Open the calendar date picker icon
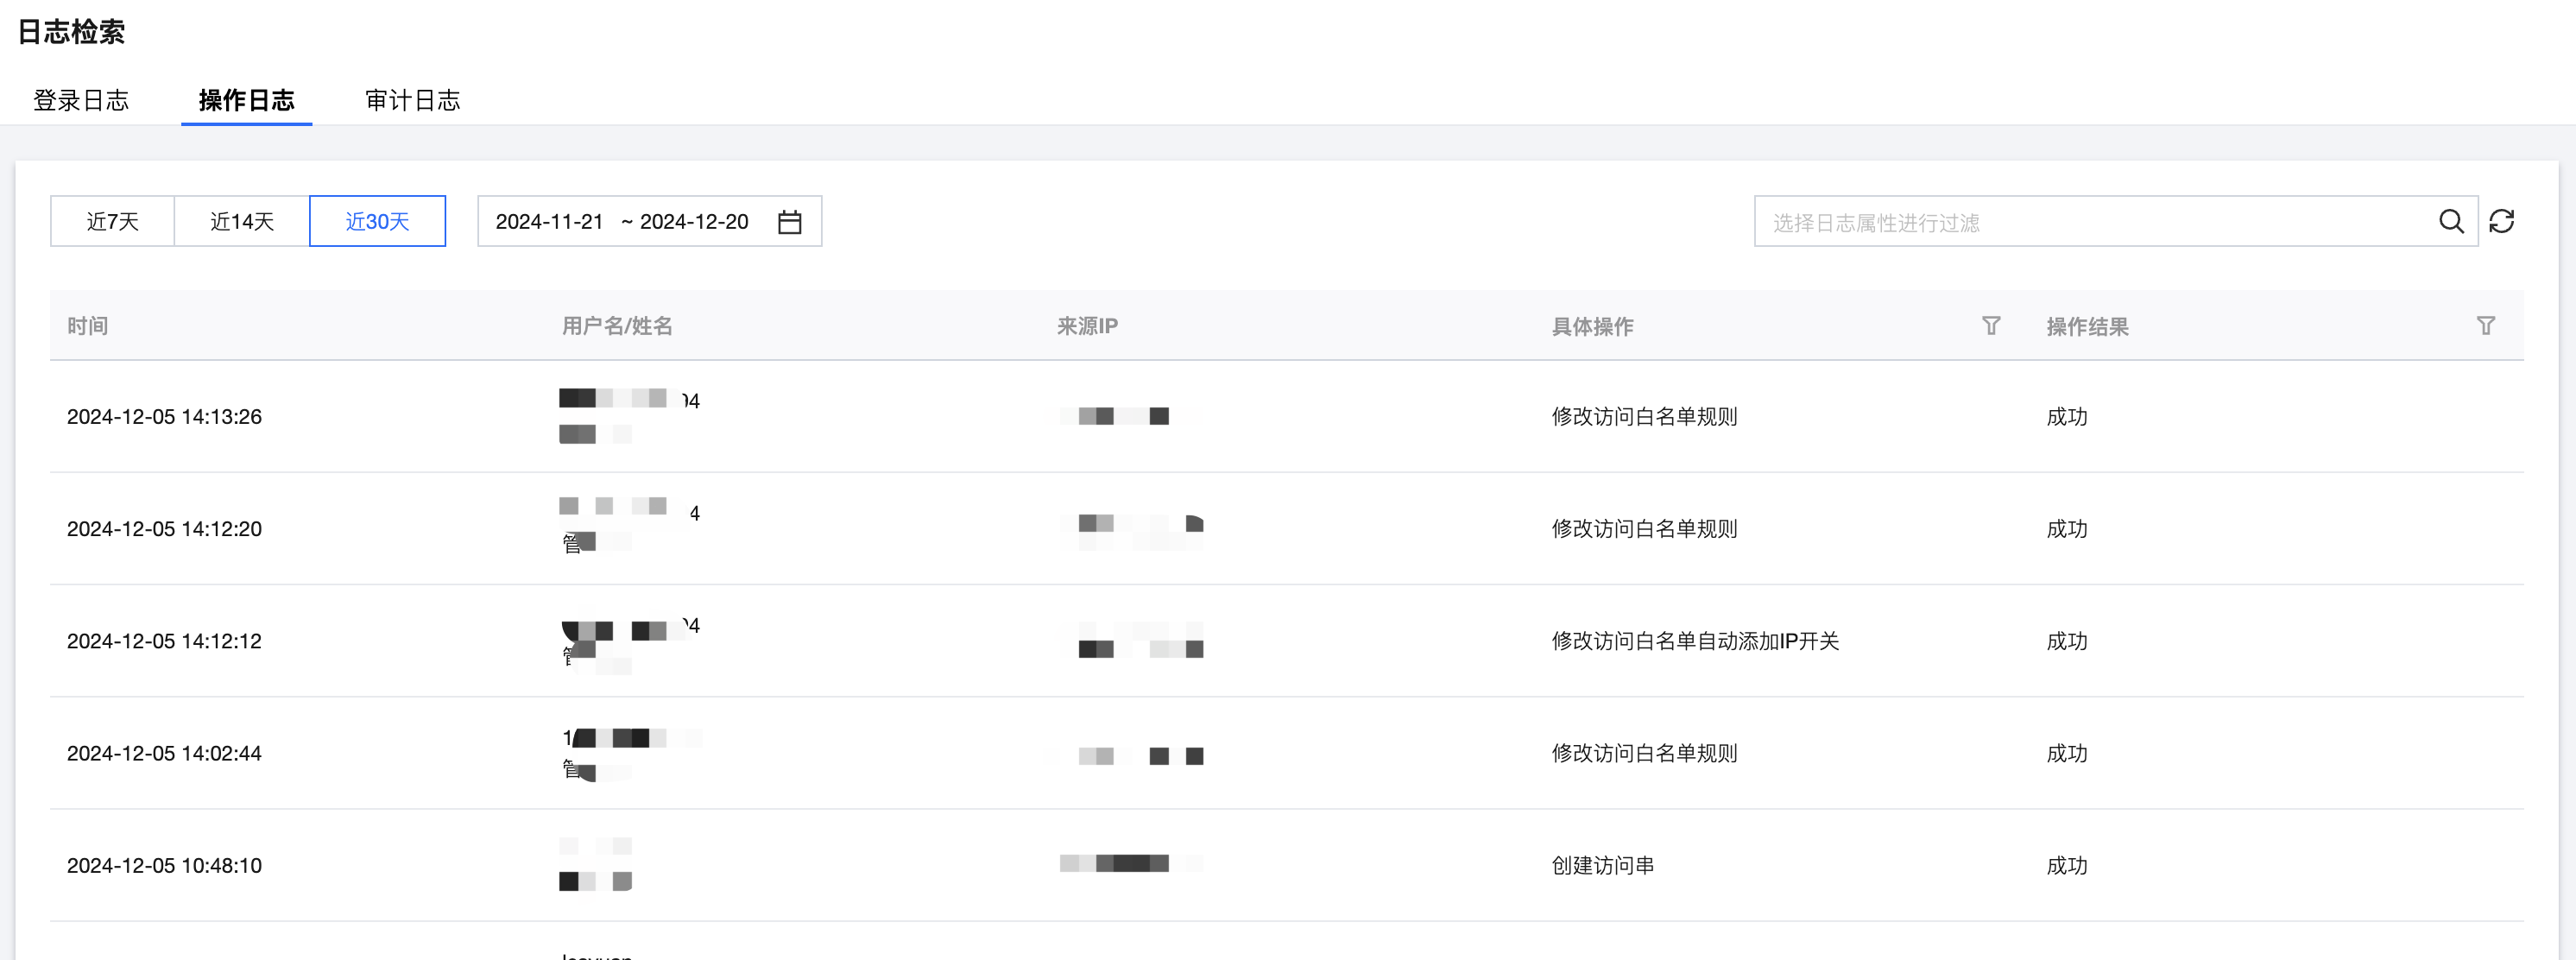Image resolution: width=2576 pixels, height=960 pixels. coord(789,222)
